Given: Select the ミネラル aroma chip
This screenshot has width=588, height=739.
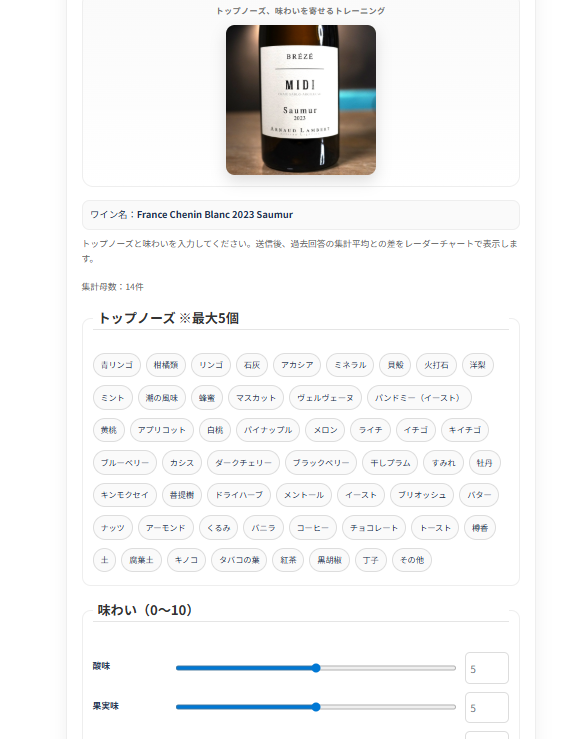Looking at the screenshot, I should (350, 365).
